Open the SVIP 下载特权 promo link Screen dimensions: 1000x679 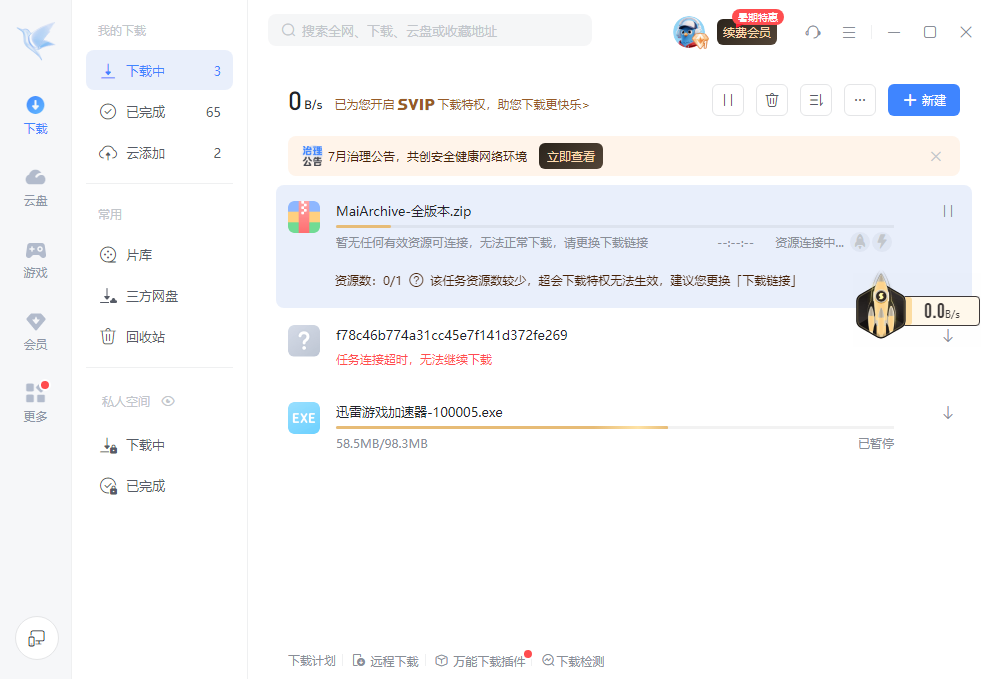pyautogui.click(x=462, y=105)
